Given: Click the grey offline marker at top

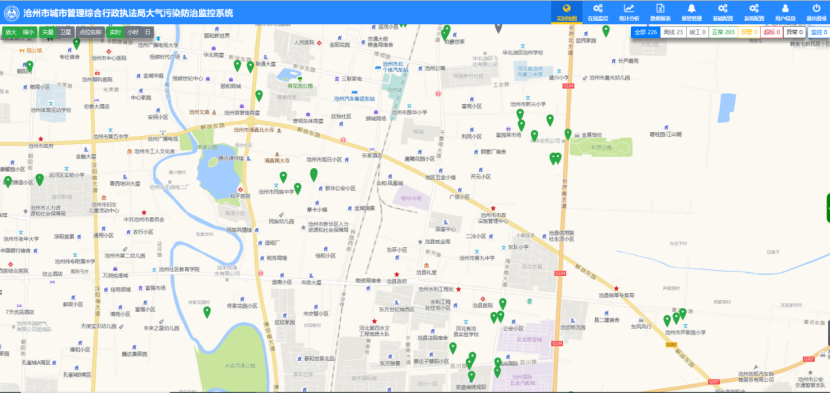Looking at the screenshot, I should 498,28.
